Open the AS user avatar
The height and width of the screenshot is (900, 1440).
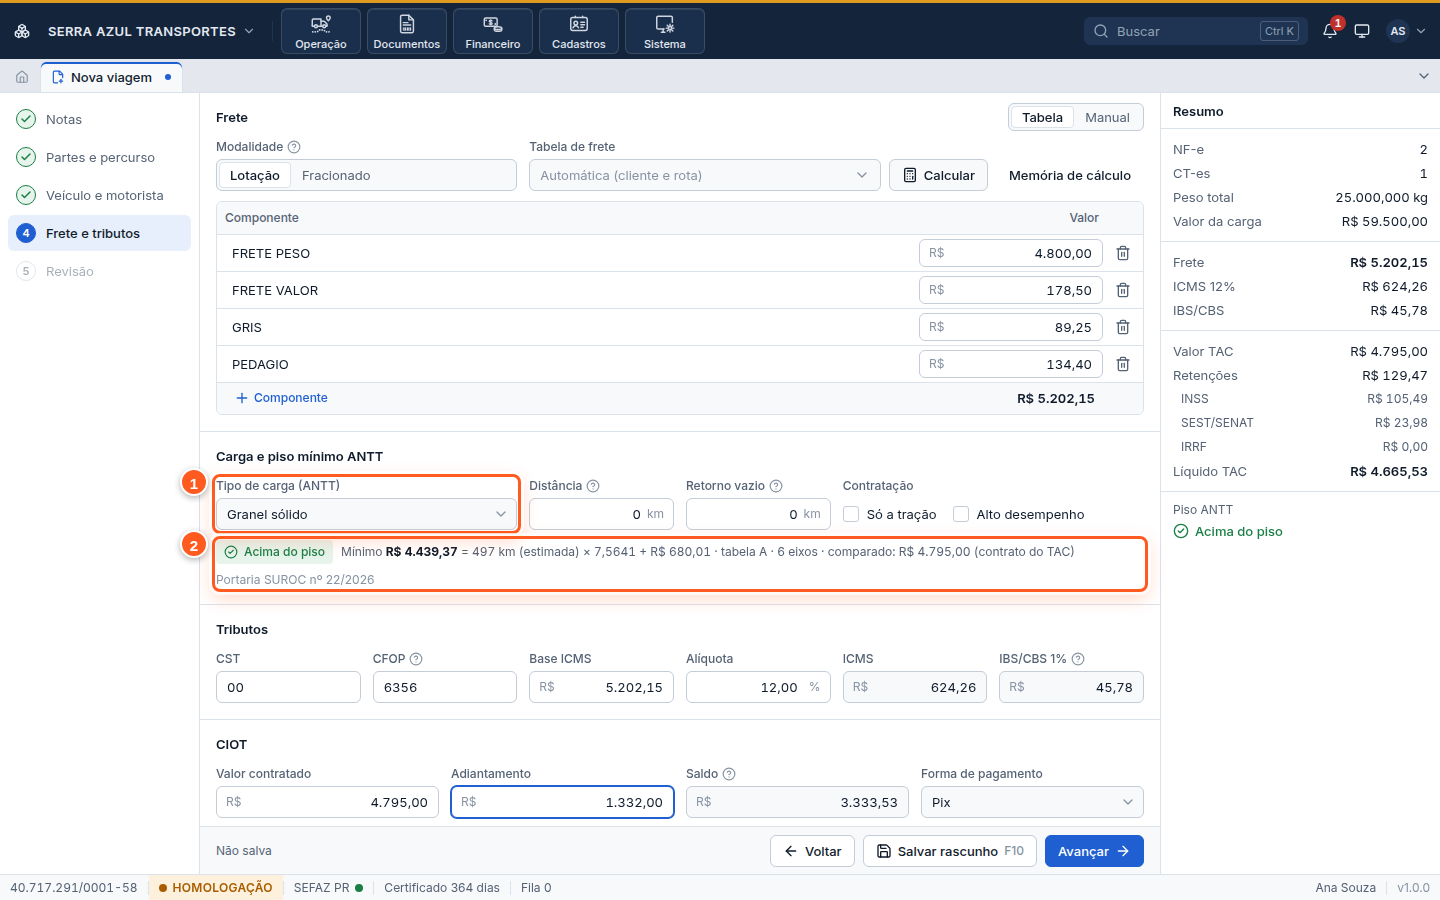[x=1398, y=31]
